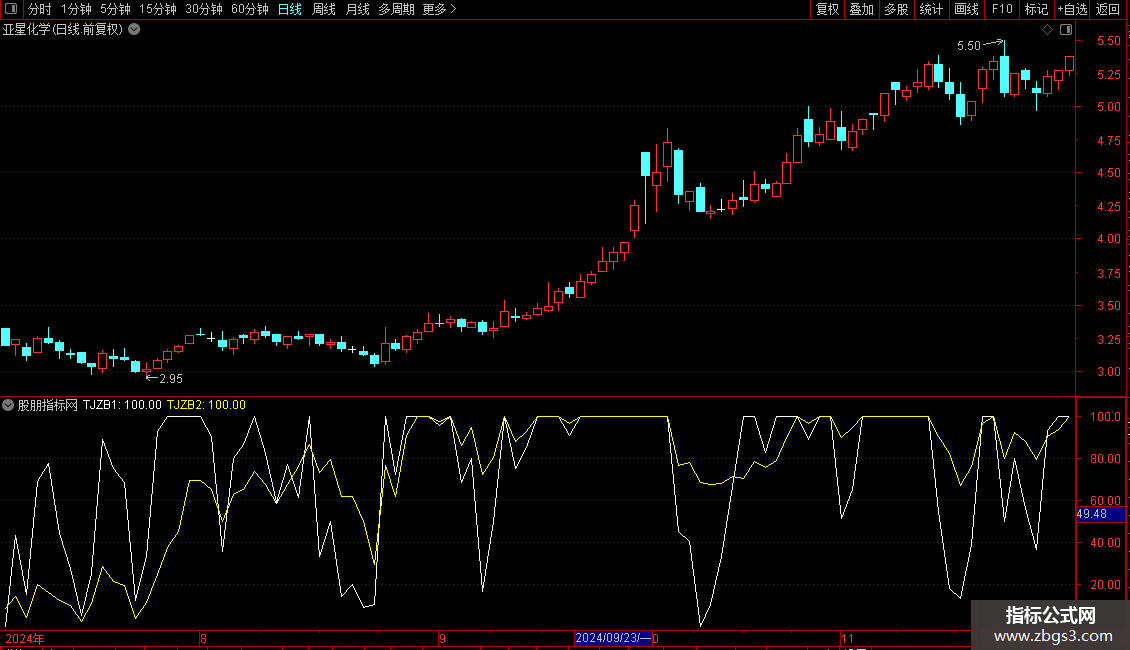Screen dimensions: 1130x650
Task: Click the 股朋指标网 indicator name
Action: point(48,405)
